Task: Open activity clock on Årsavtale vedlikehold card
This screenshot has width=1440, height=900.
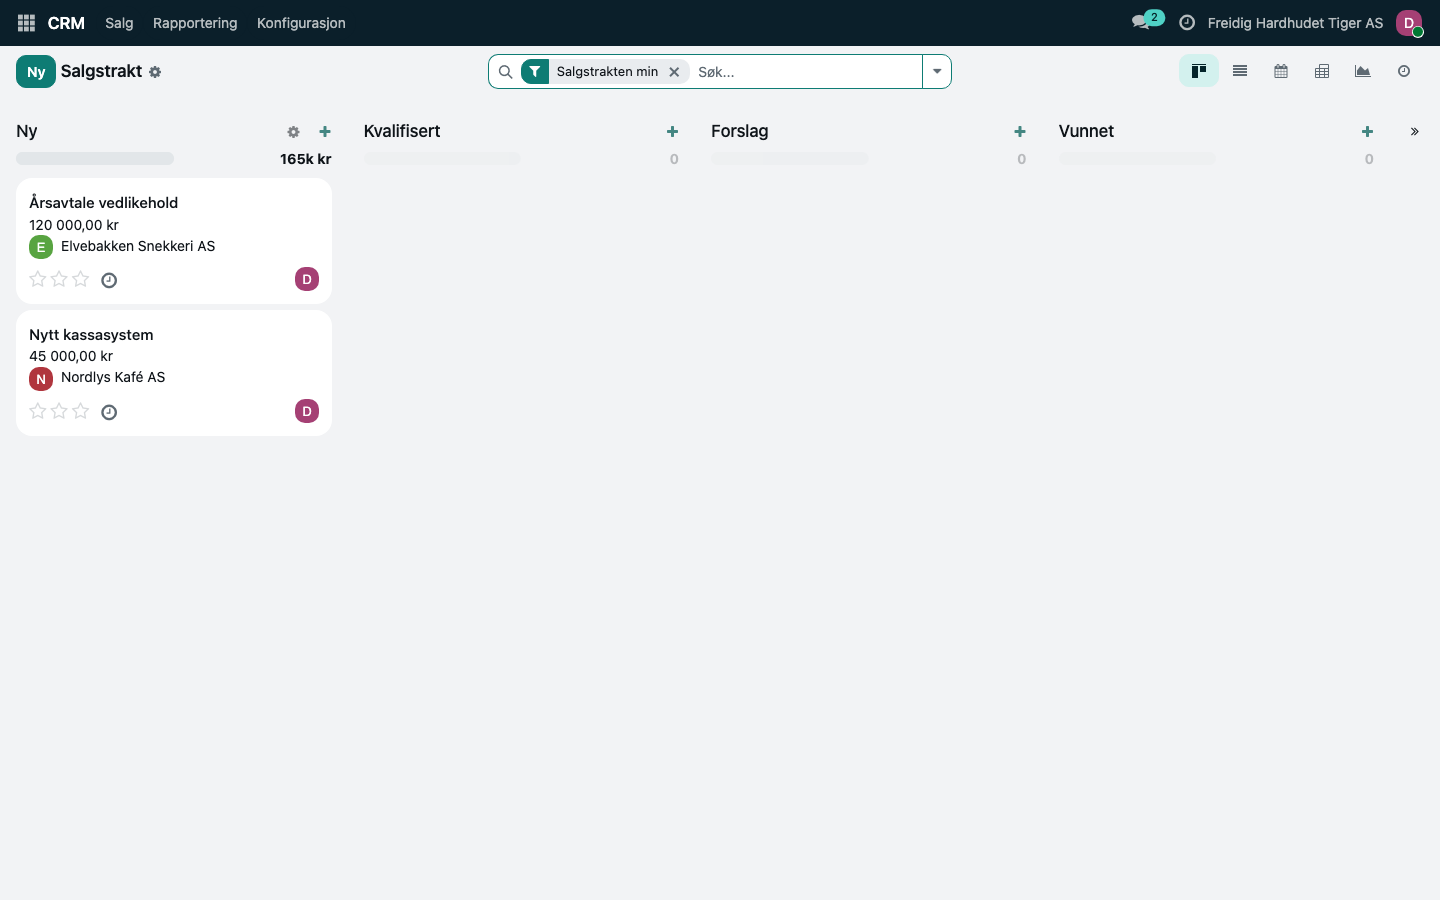Action: coord(109,280)
